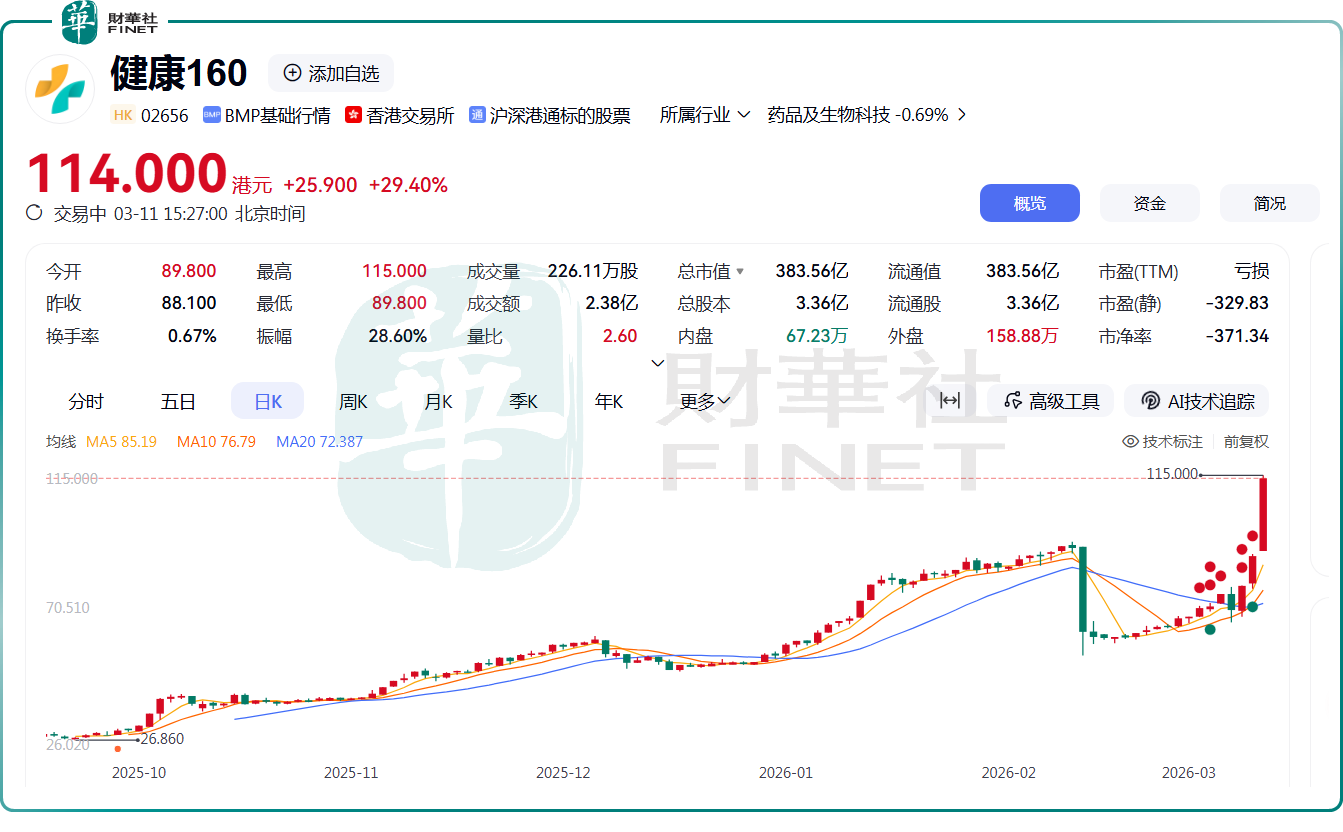Viewport: 1343px width, 832px height.
Task: Add stock via 添加自选 button
Action: click(331, 73)
